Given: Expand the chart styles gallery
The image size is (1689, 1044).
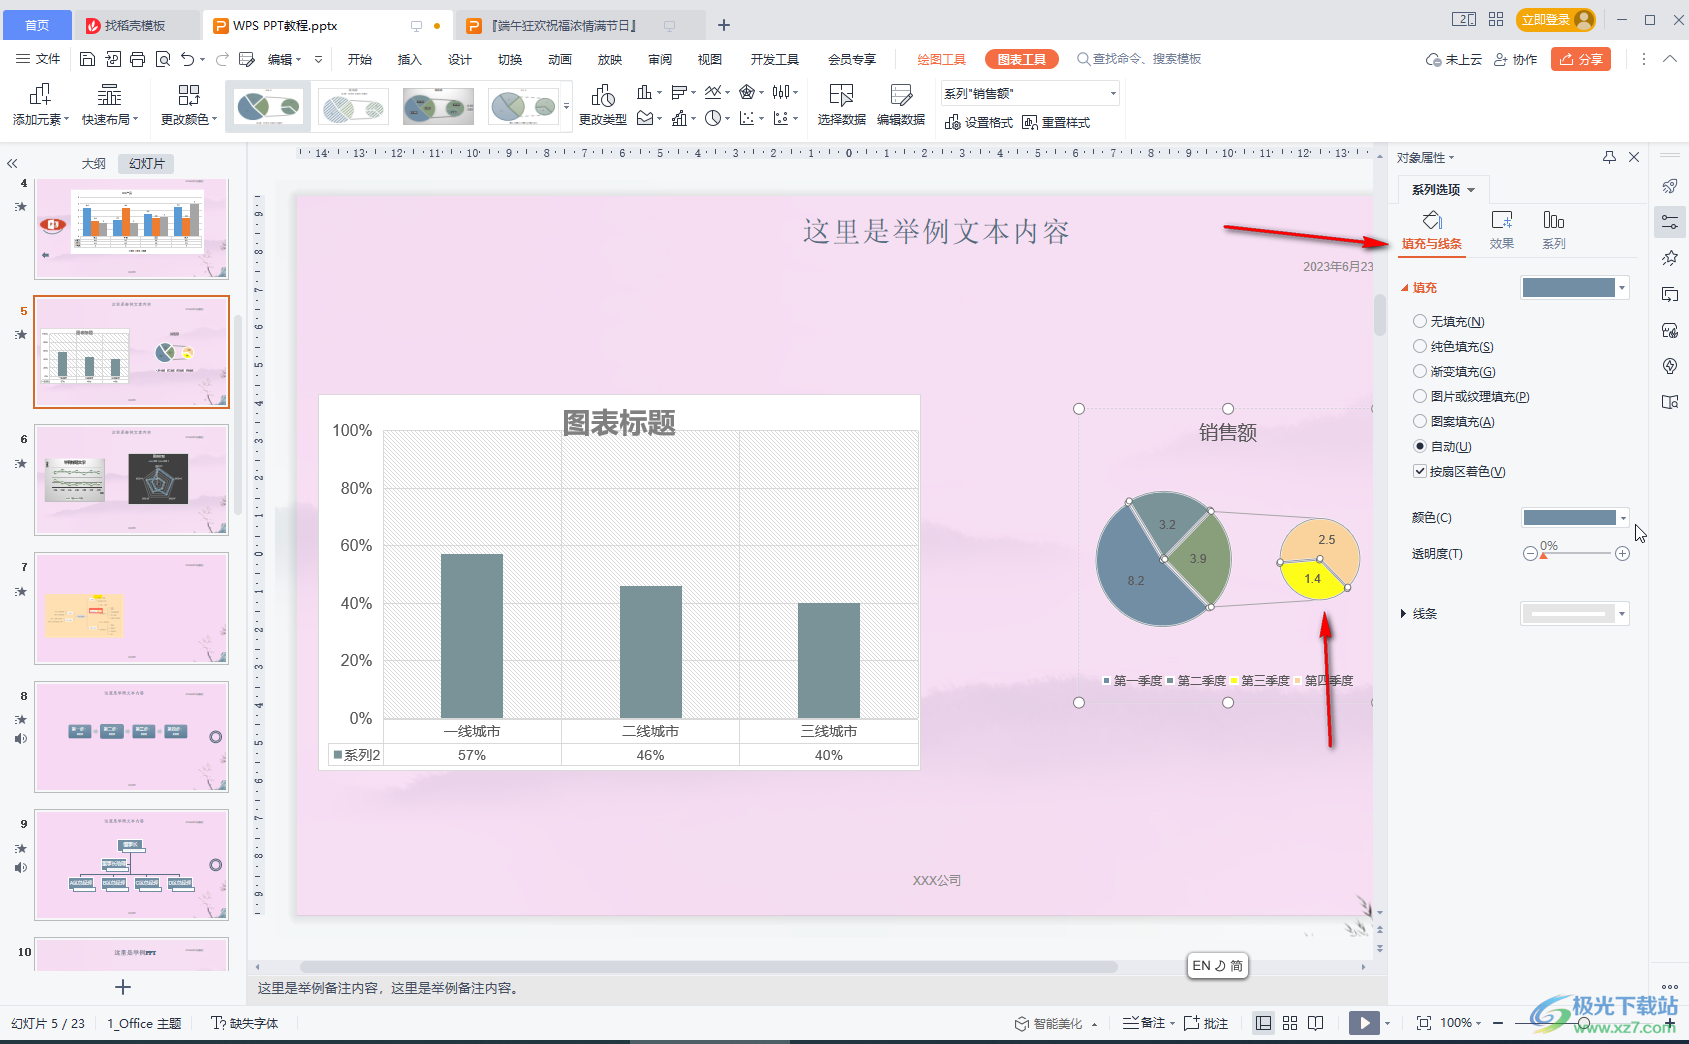Looking at the screenshot, I should (x=566, y=106).
